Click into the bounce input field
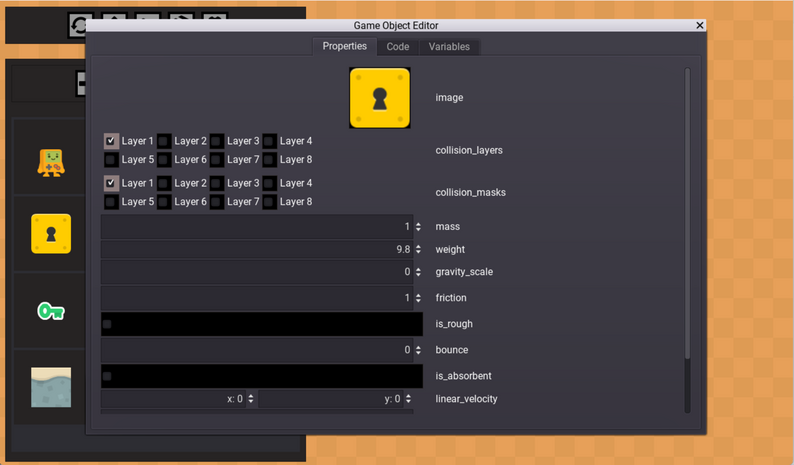The width and height of the screenshot is (794, 465). click(x=257, y=350)
